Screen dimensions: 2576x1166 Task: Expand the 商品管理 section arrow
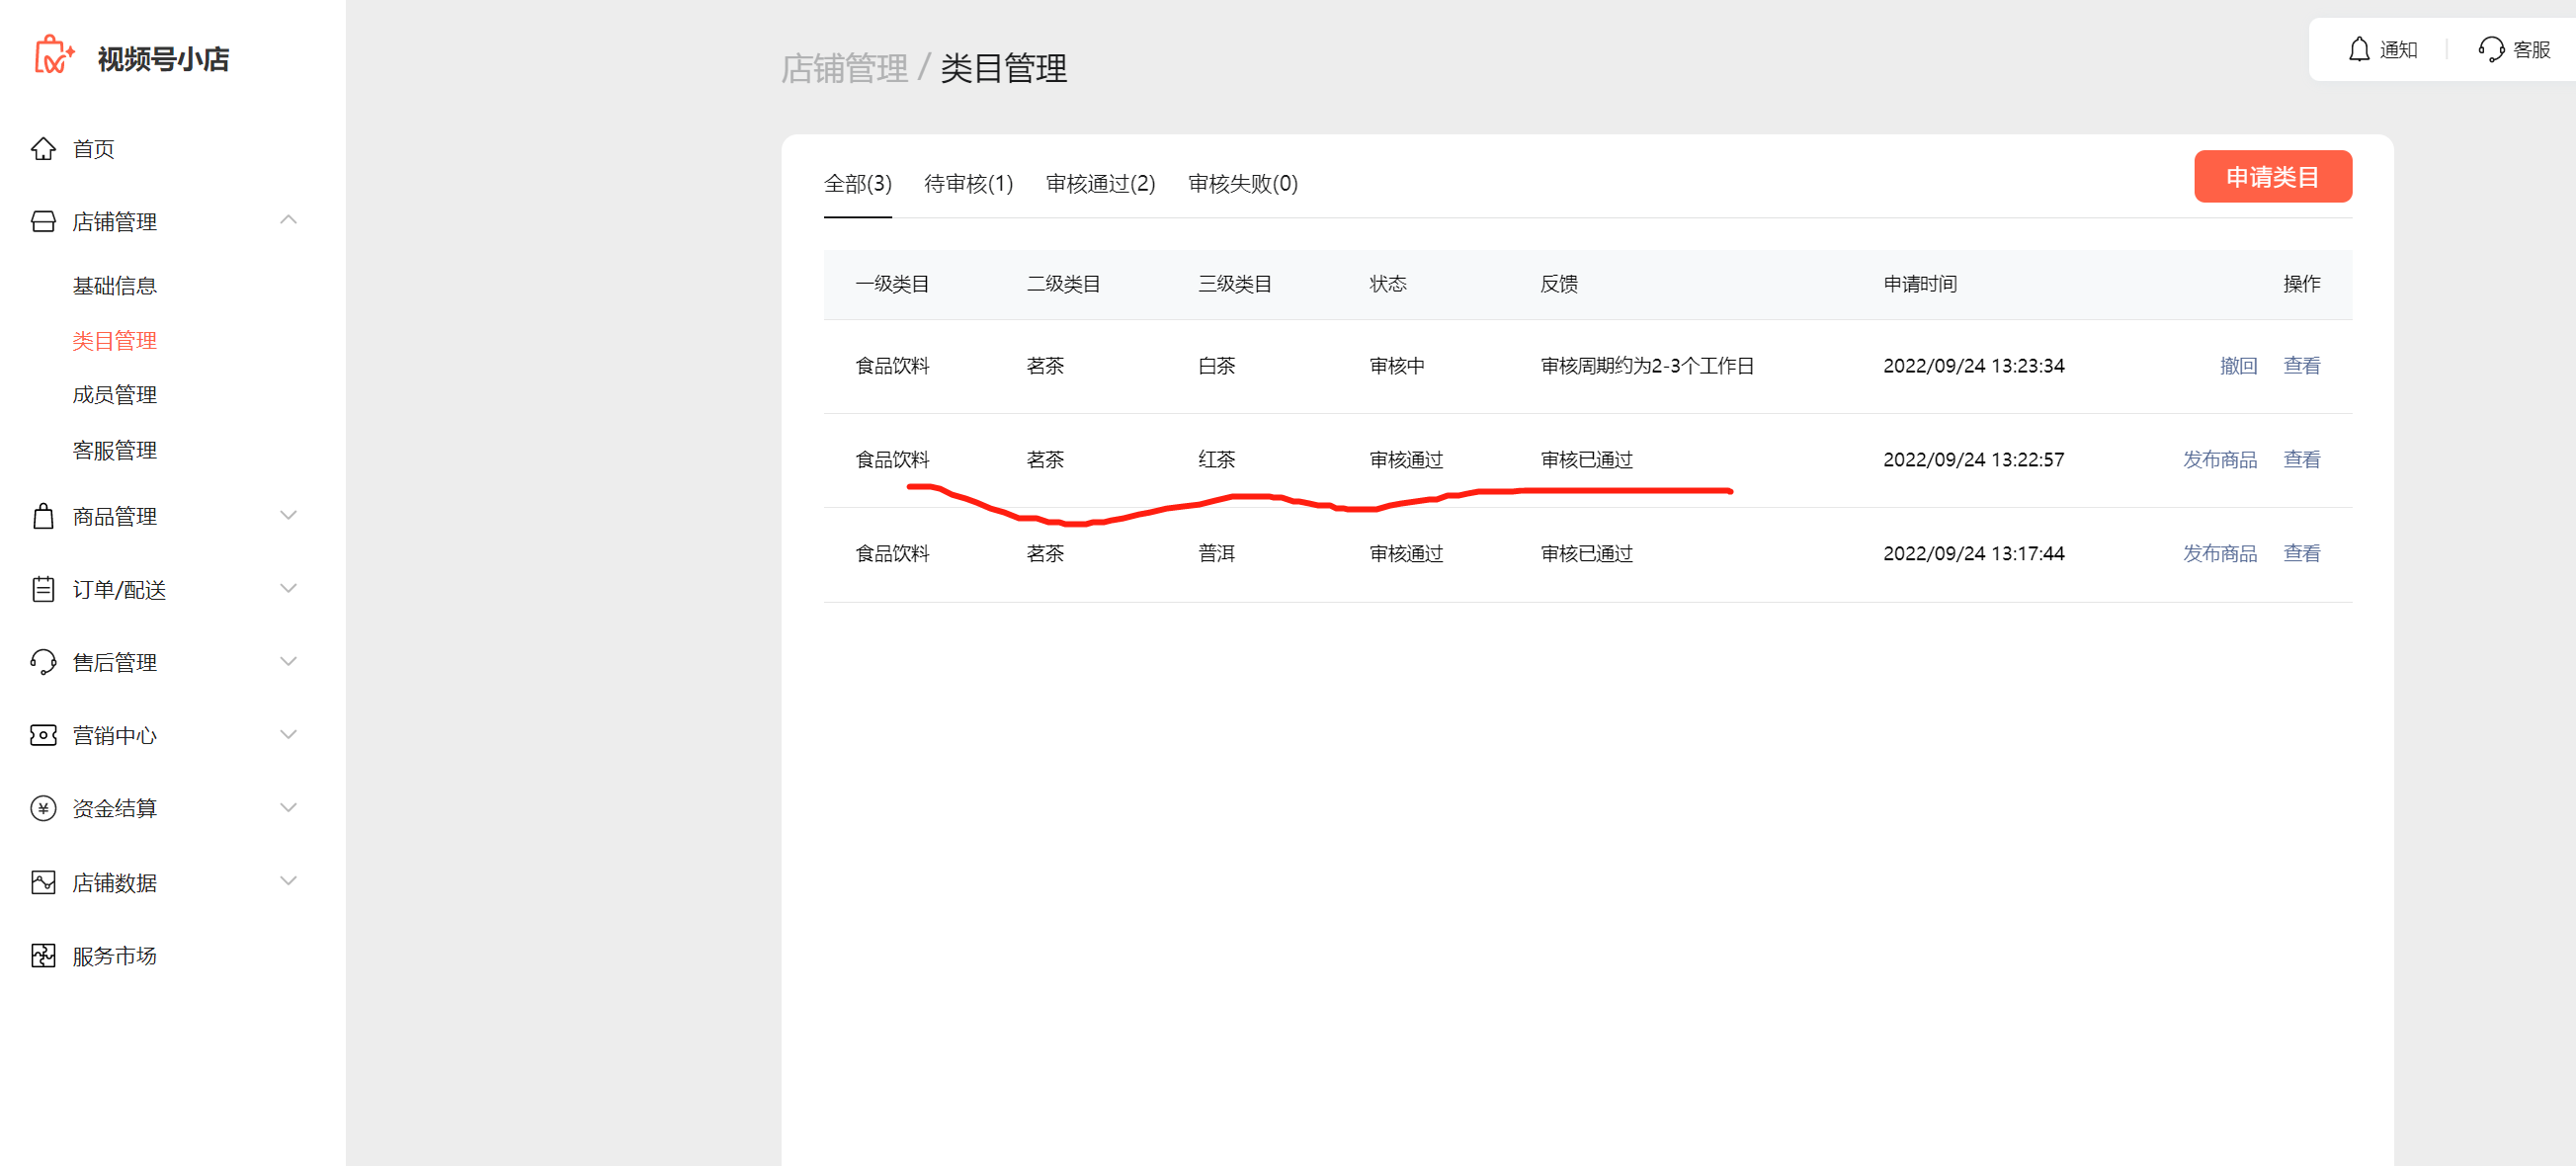(288, 516)
